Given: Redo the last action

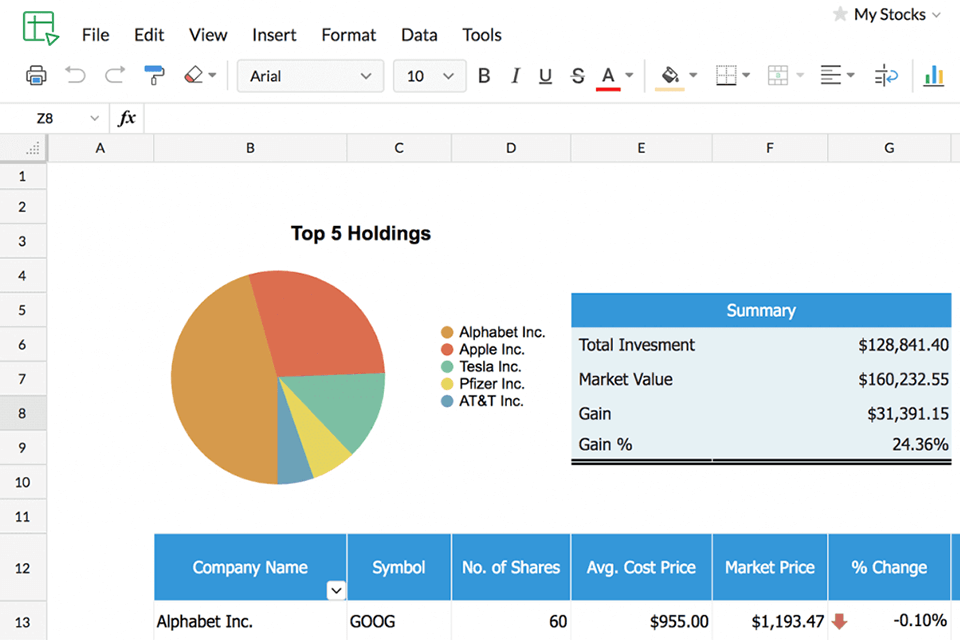Looking at the screenshot, I should pos(114,75).
